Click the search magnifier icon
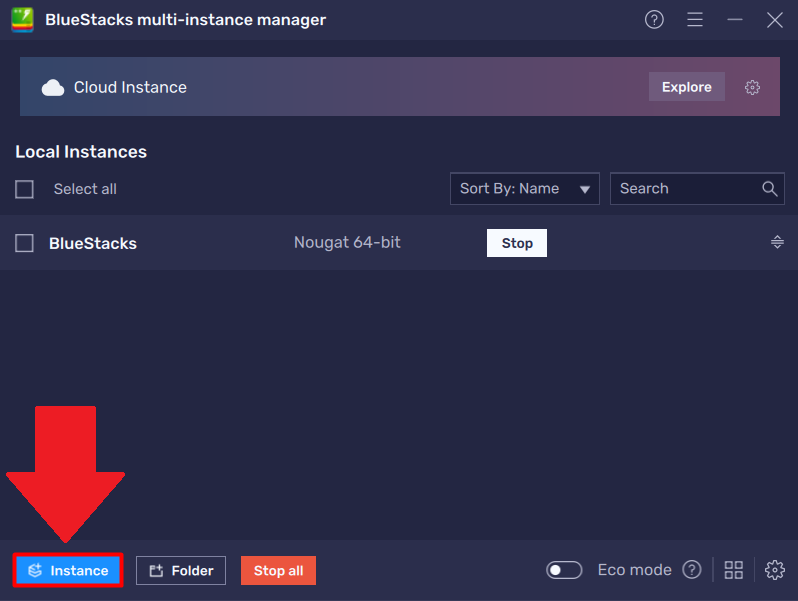This screenshot has height=601, width=798. coord(769,188)
